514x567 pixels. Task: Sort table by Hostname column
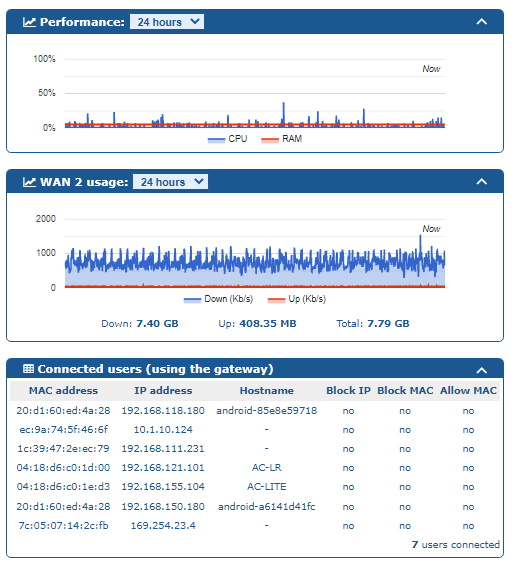tap(267, 391)
